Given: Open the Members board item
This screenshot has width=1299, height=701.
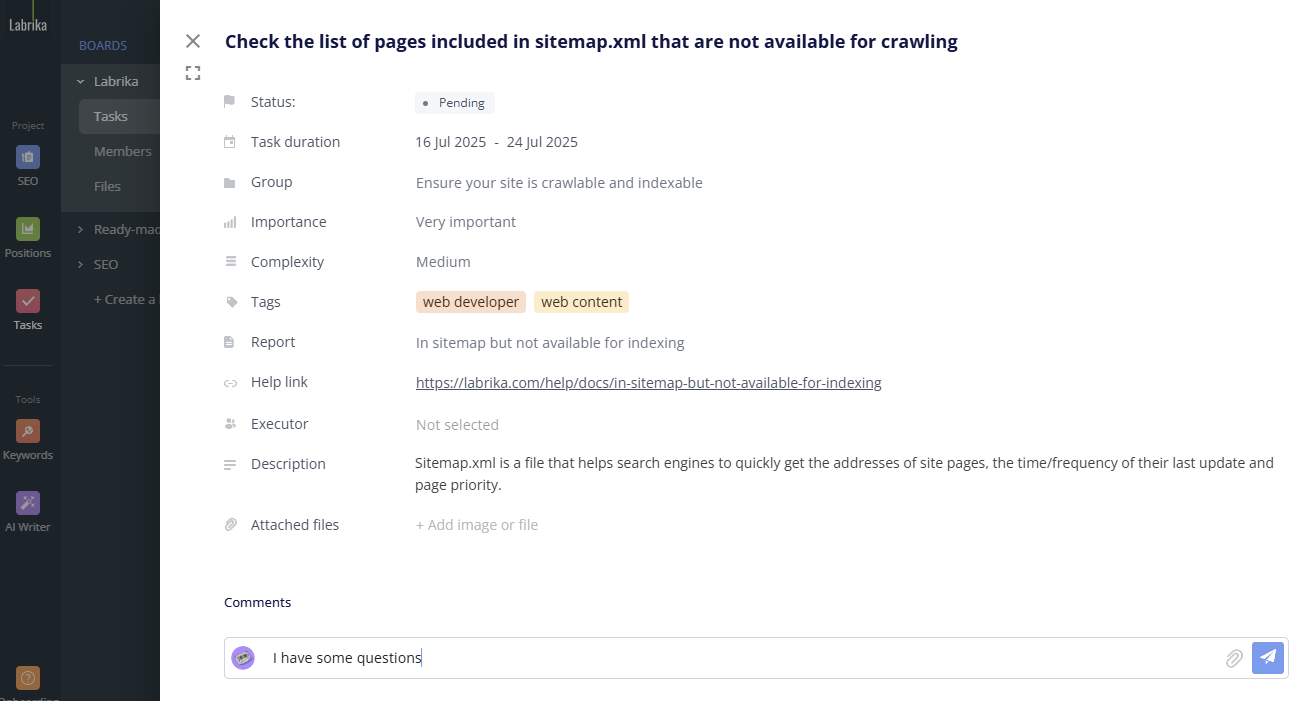Looking at the screenshot, I should point(122,152).
